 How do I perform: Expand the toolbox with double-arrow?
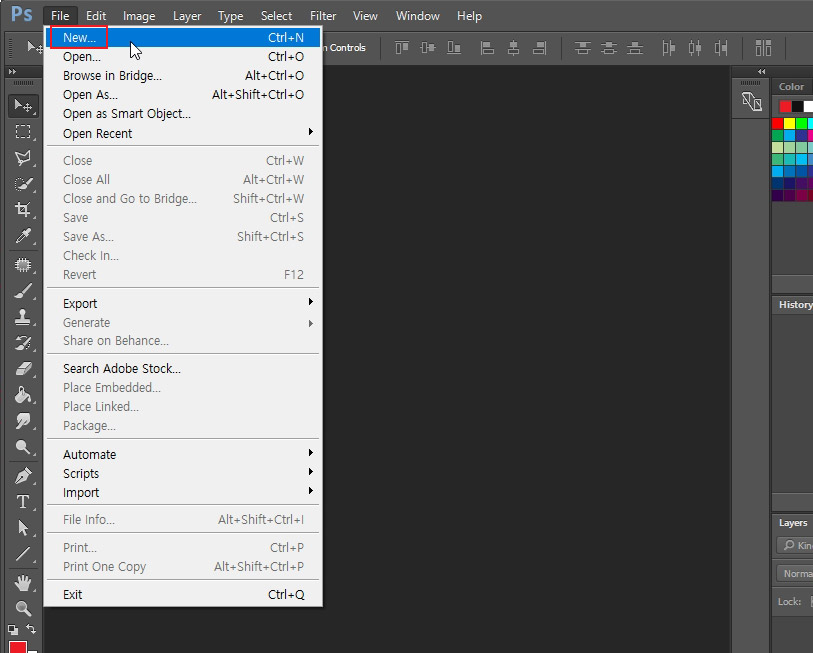(12, 71)
